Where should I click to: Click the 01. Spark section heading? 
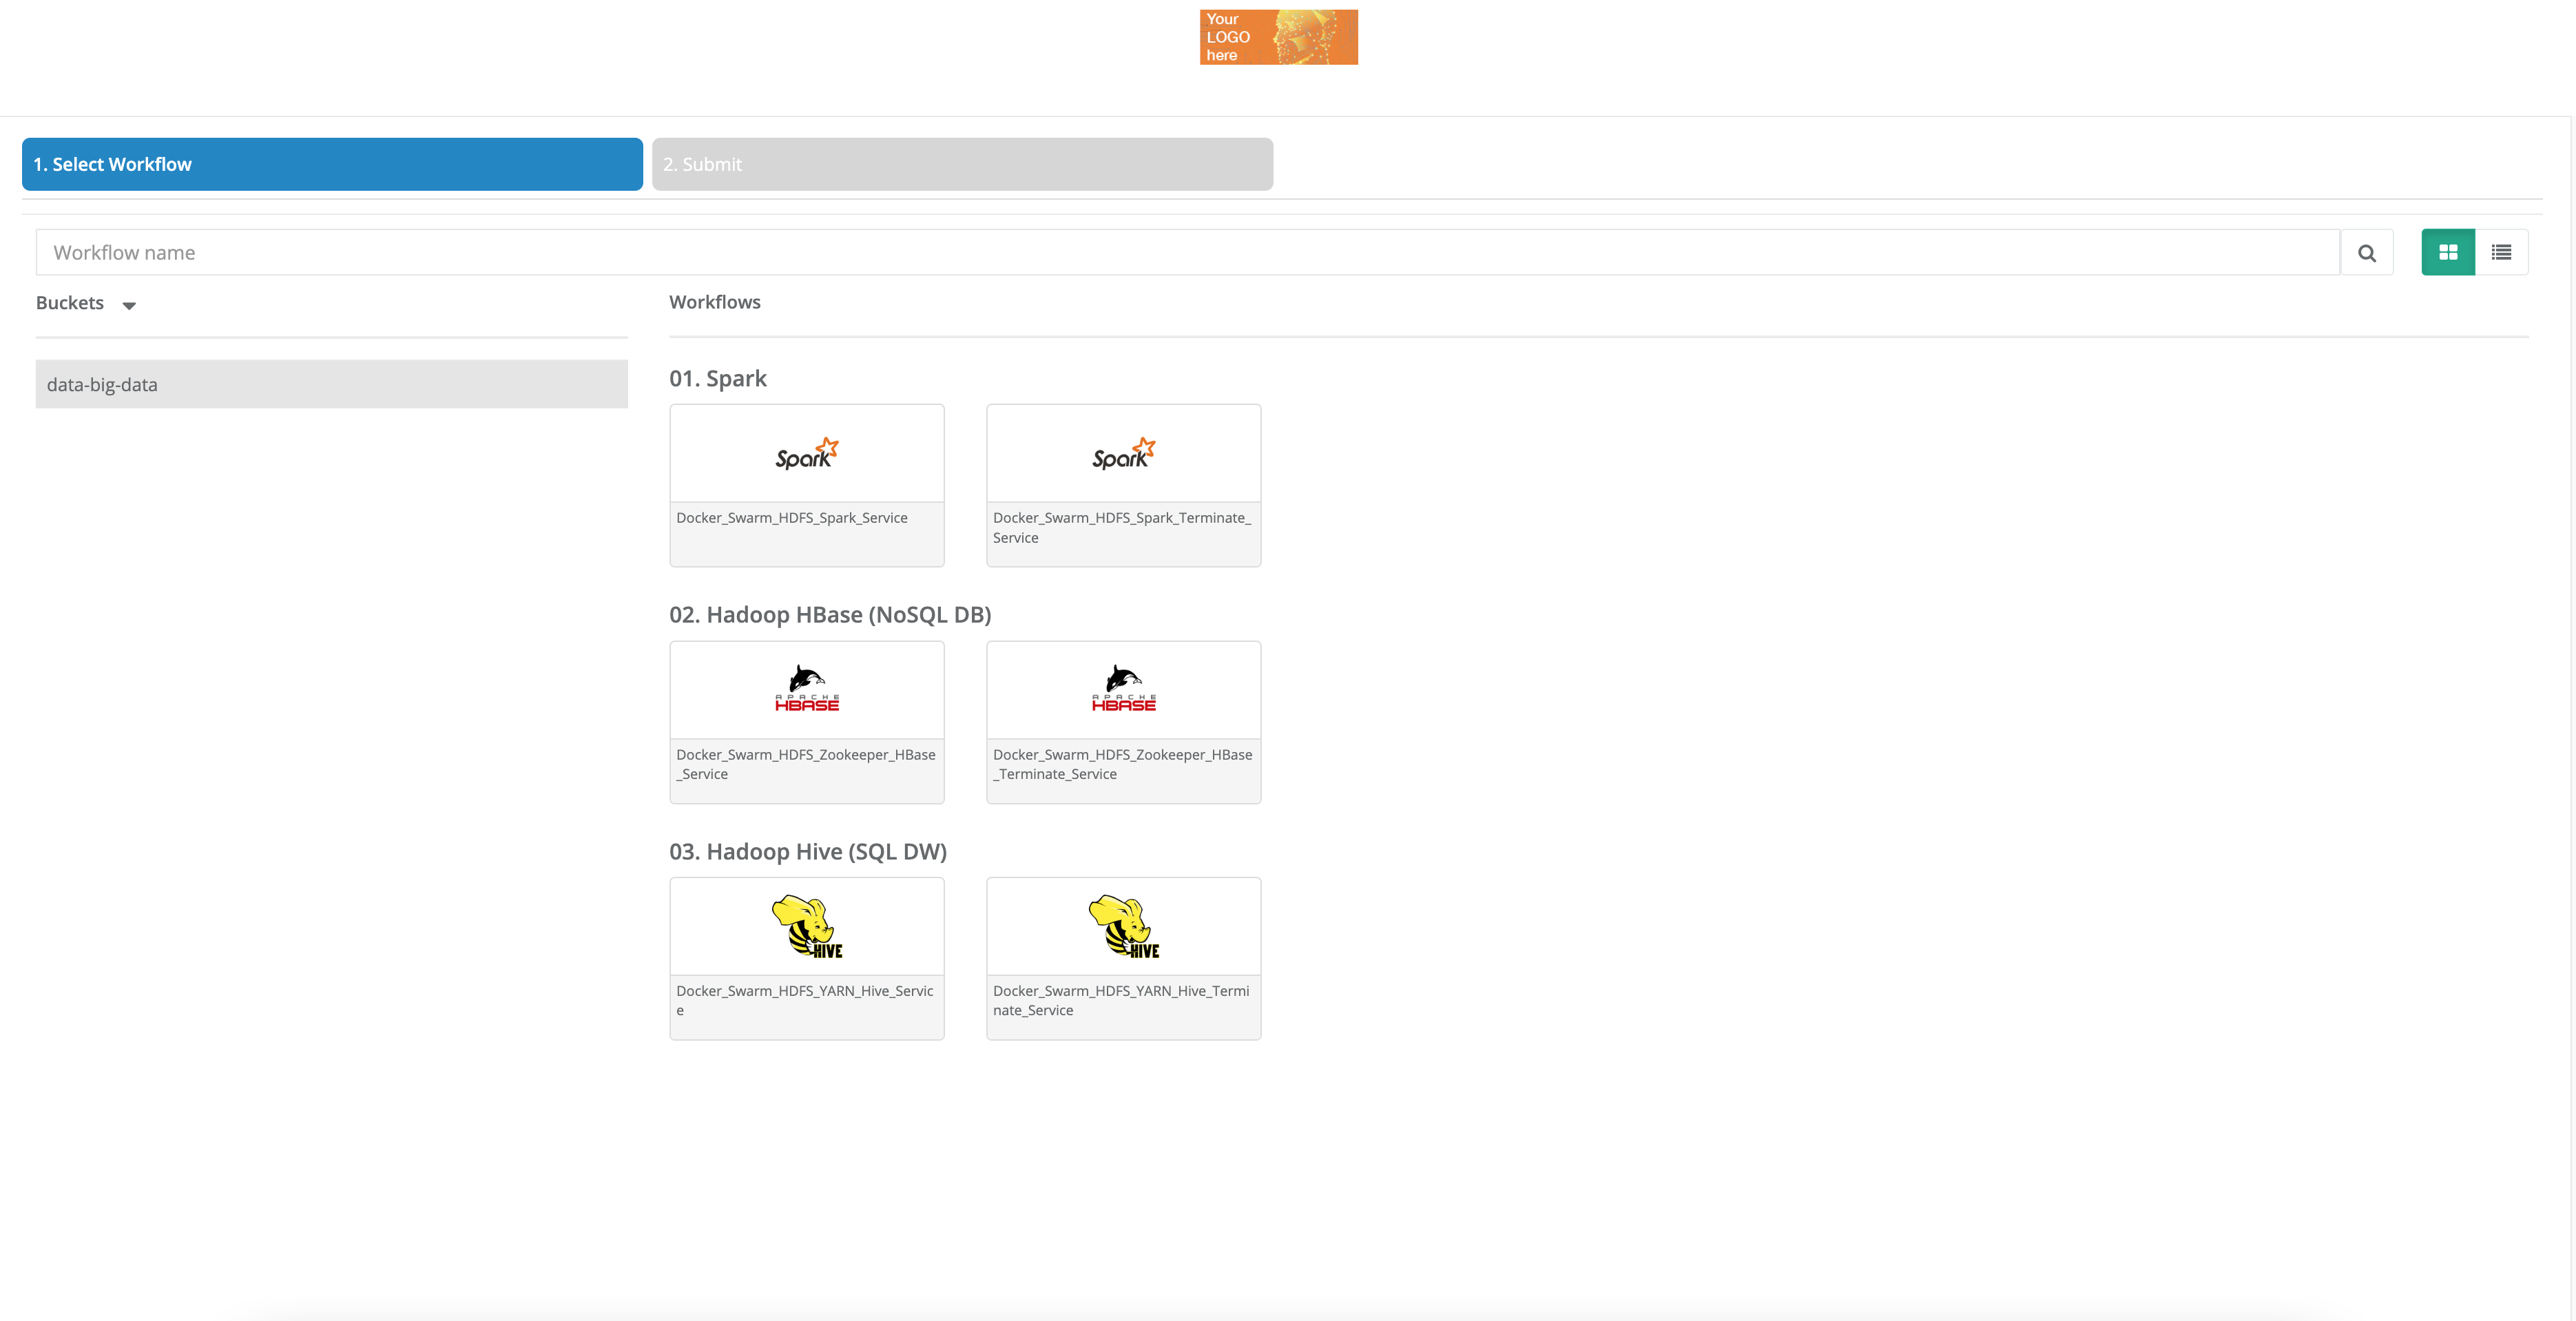pos(718,378)
